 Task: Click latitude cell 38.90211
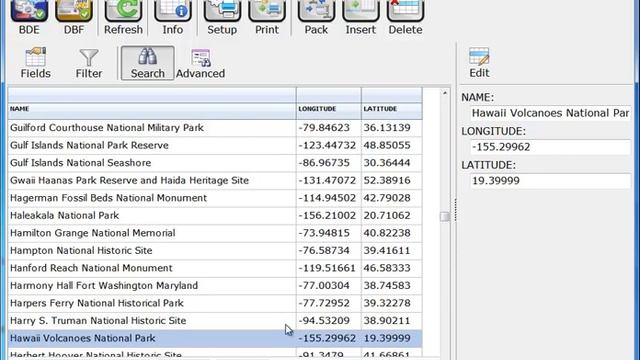(x=392, y=321)
